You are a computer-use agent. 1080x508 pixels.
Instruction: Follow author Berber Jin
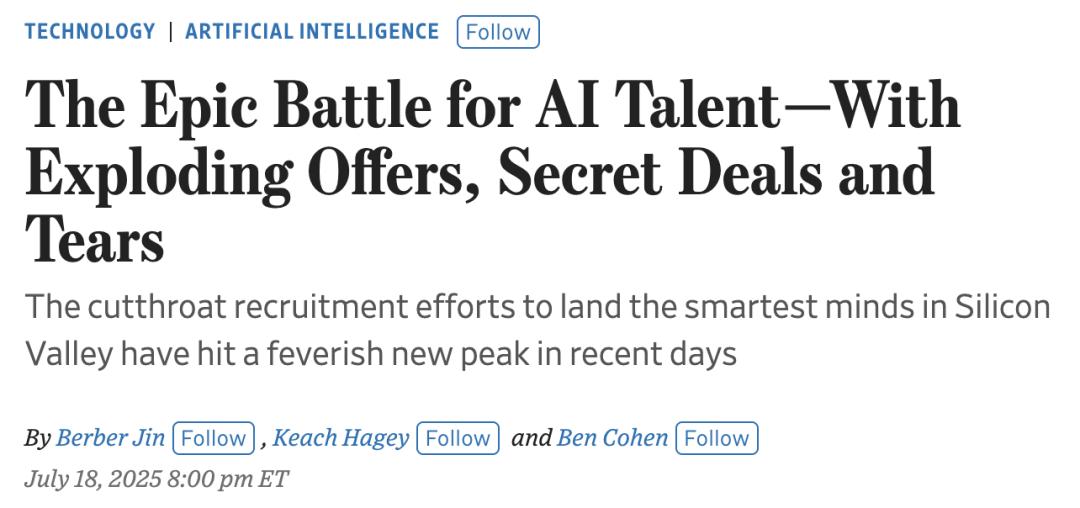coord(214,438)
